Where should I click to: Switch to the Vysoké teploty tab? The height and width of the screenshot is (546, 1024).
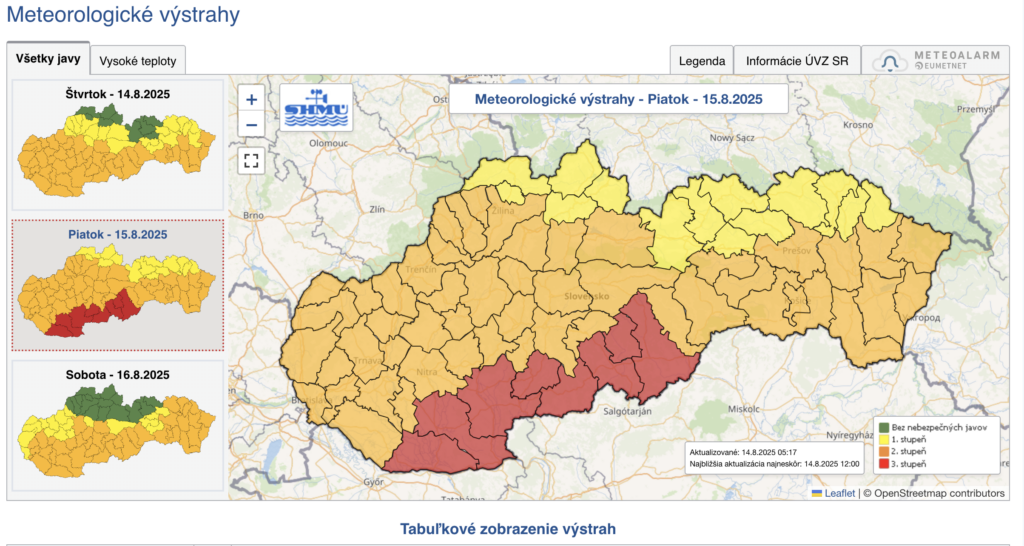coord(138,61)
